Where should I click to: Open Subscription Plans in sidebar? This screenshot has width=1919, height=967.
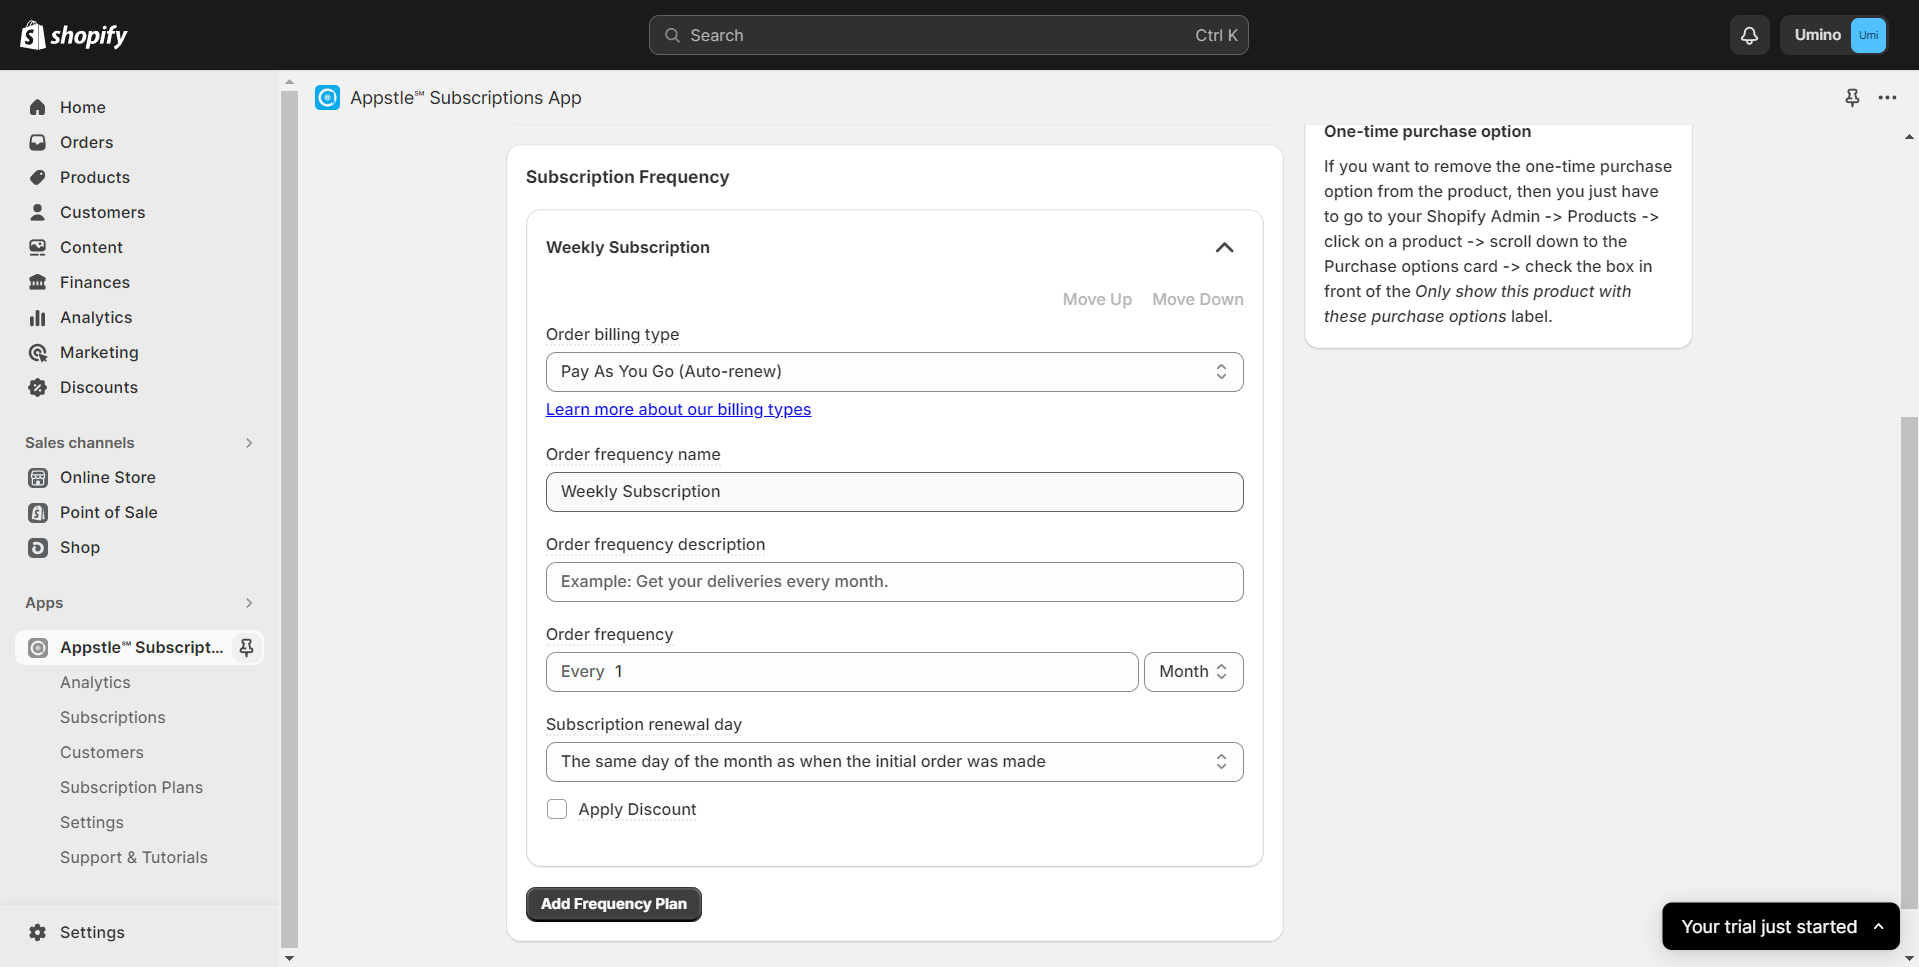click(x=131, y=787)
